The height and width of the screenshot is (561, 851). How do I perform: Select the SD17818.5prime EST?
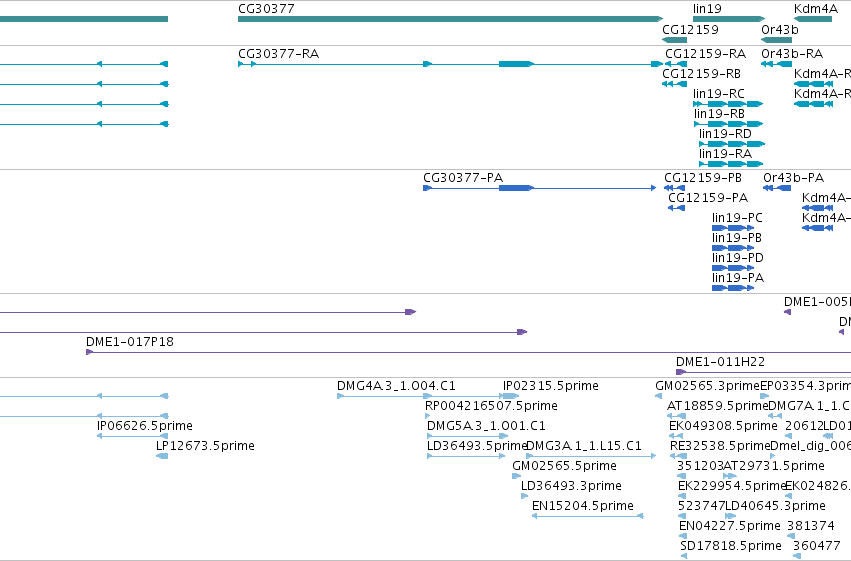(684, 556)
